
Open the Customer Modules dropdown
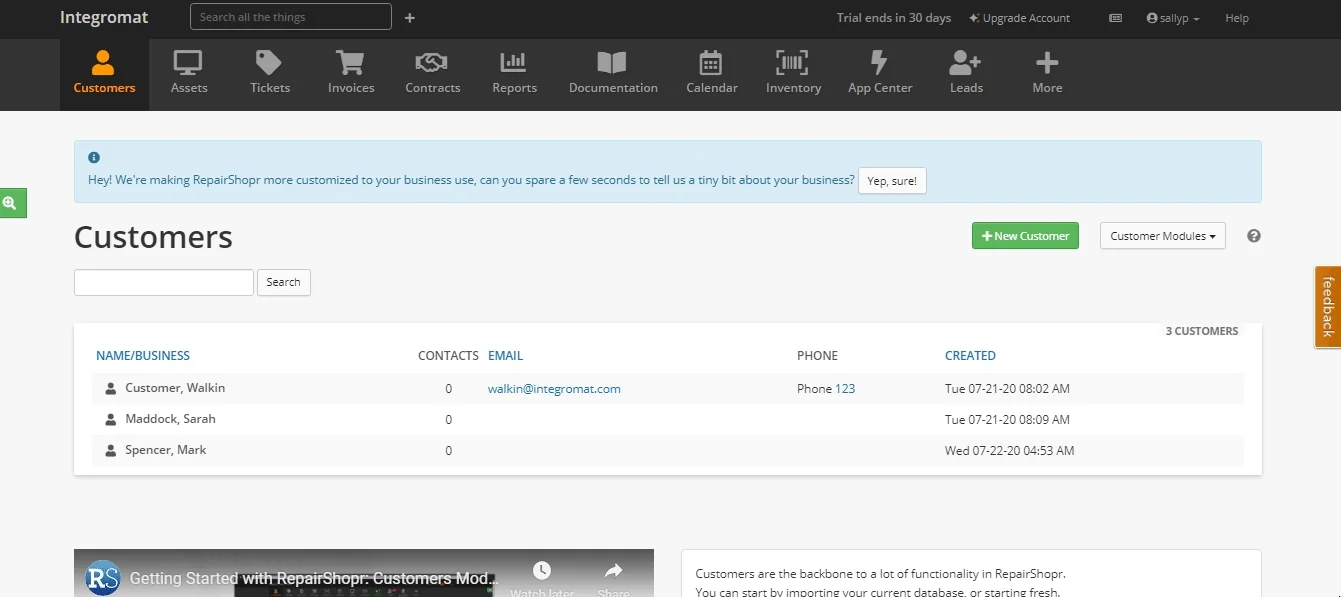(1162, 236)
